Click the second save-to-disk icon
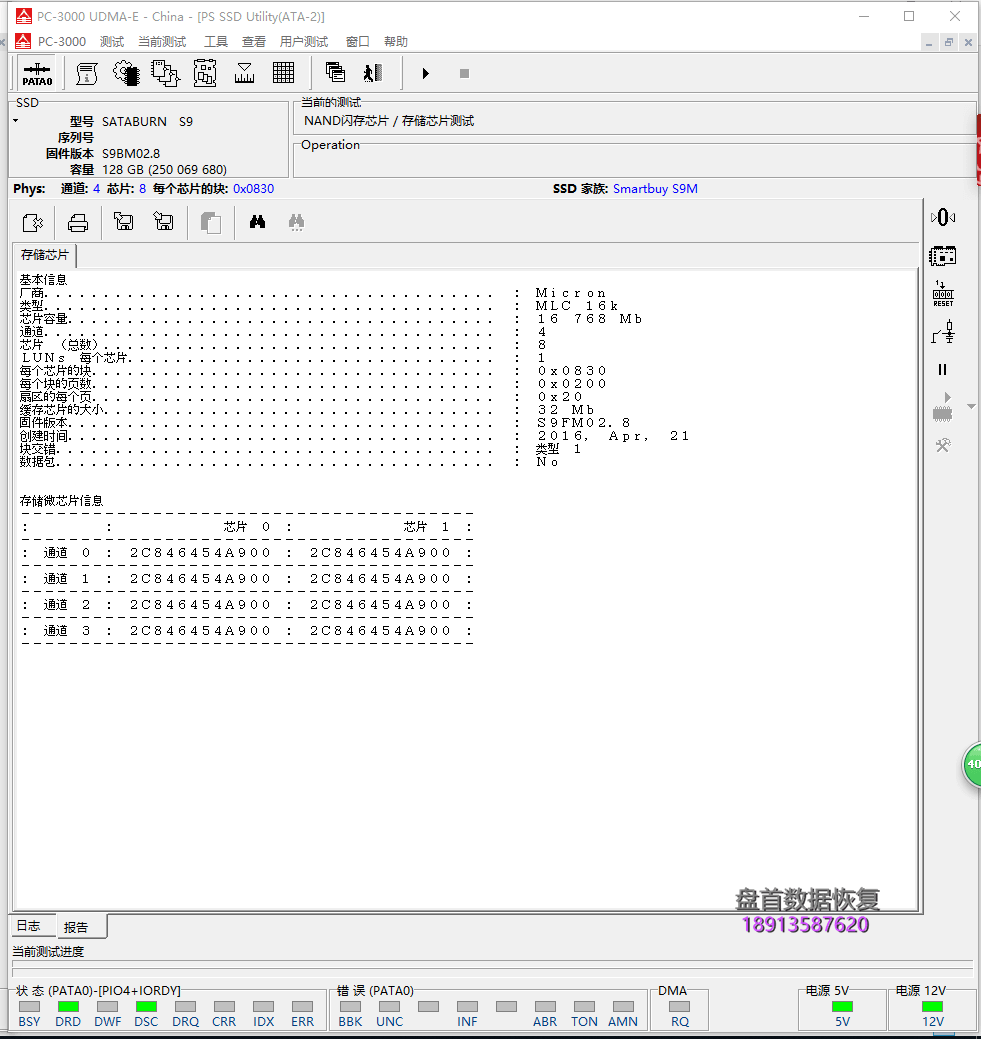Viewport: 981px width, 1039px height. click(x=163, y=221)
